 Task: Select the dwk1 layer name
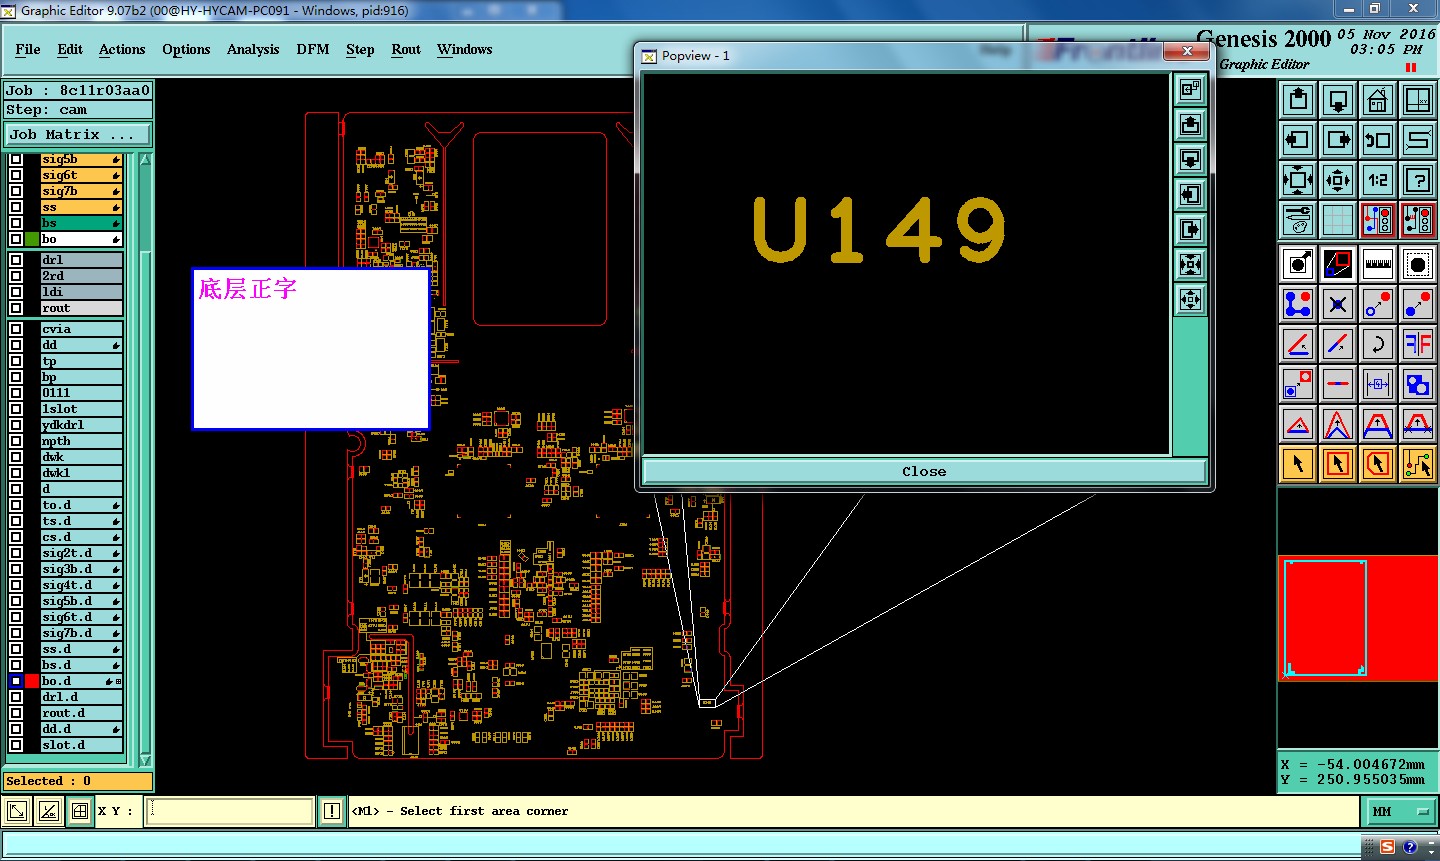(81, 473)
